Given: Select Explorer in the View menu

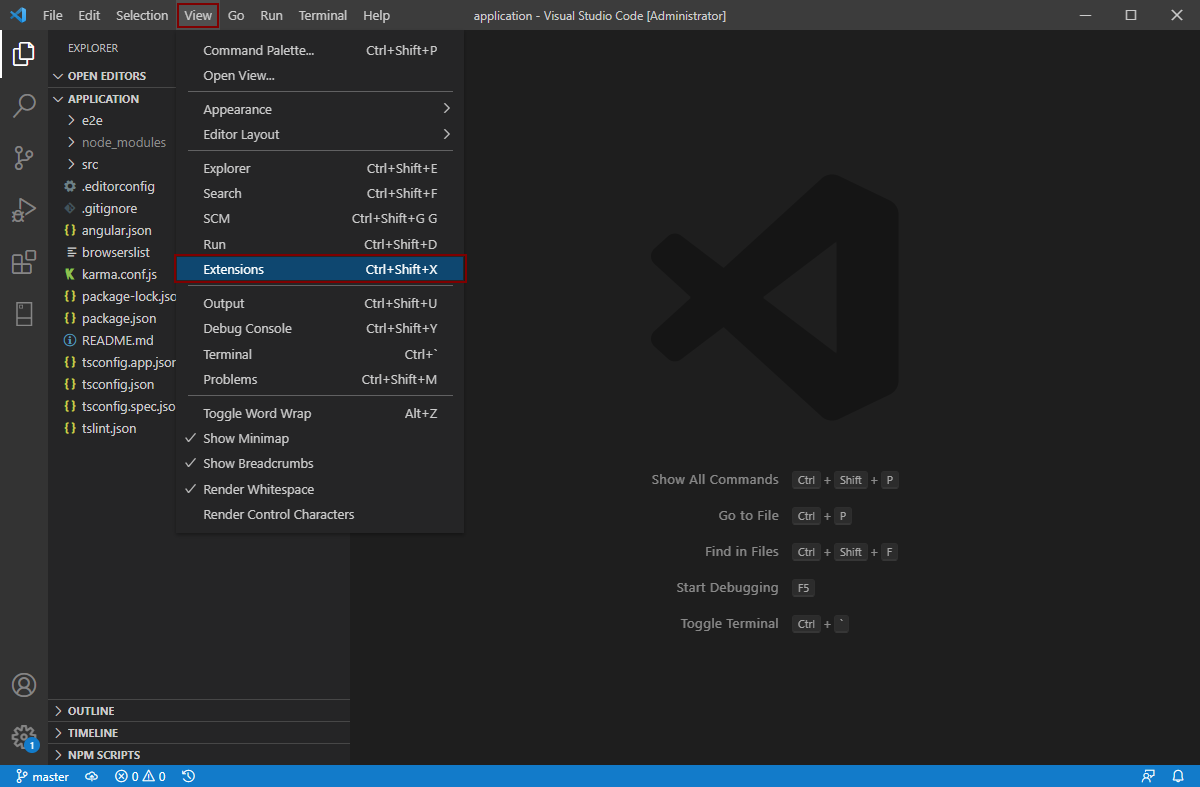Looking at the screenshot, I should [320, 168].
